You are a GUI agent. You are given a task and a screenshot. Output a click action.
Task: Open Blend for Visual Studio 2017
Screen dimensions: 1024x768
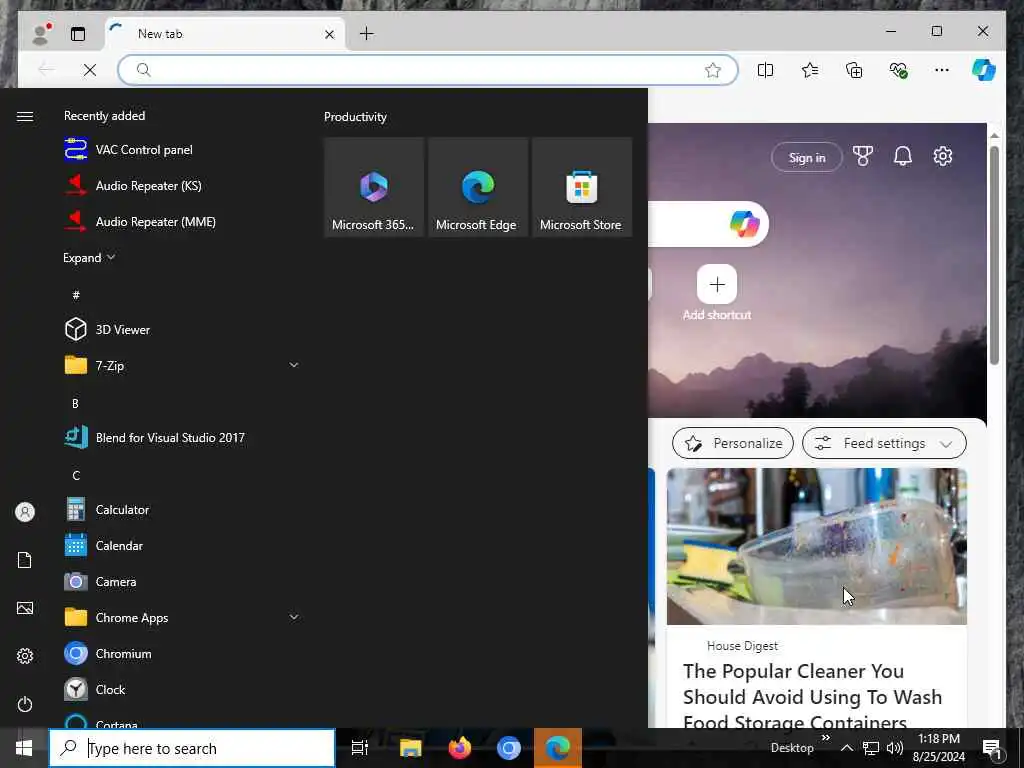click(x=182, y=438)
